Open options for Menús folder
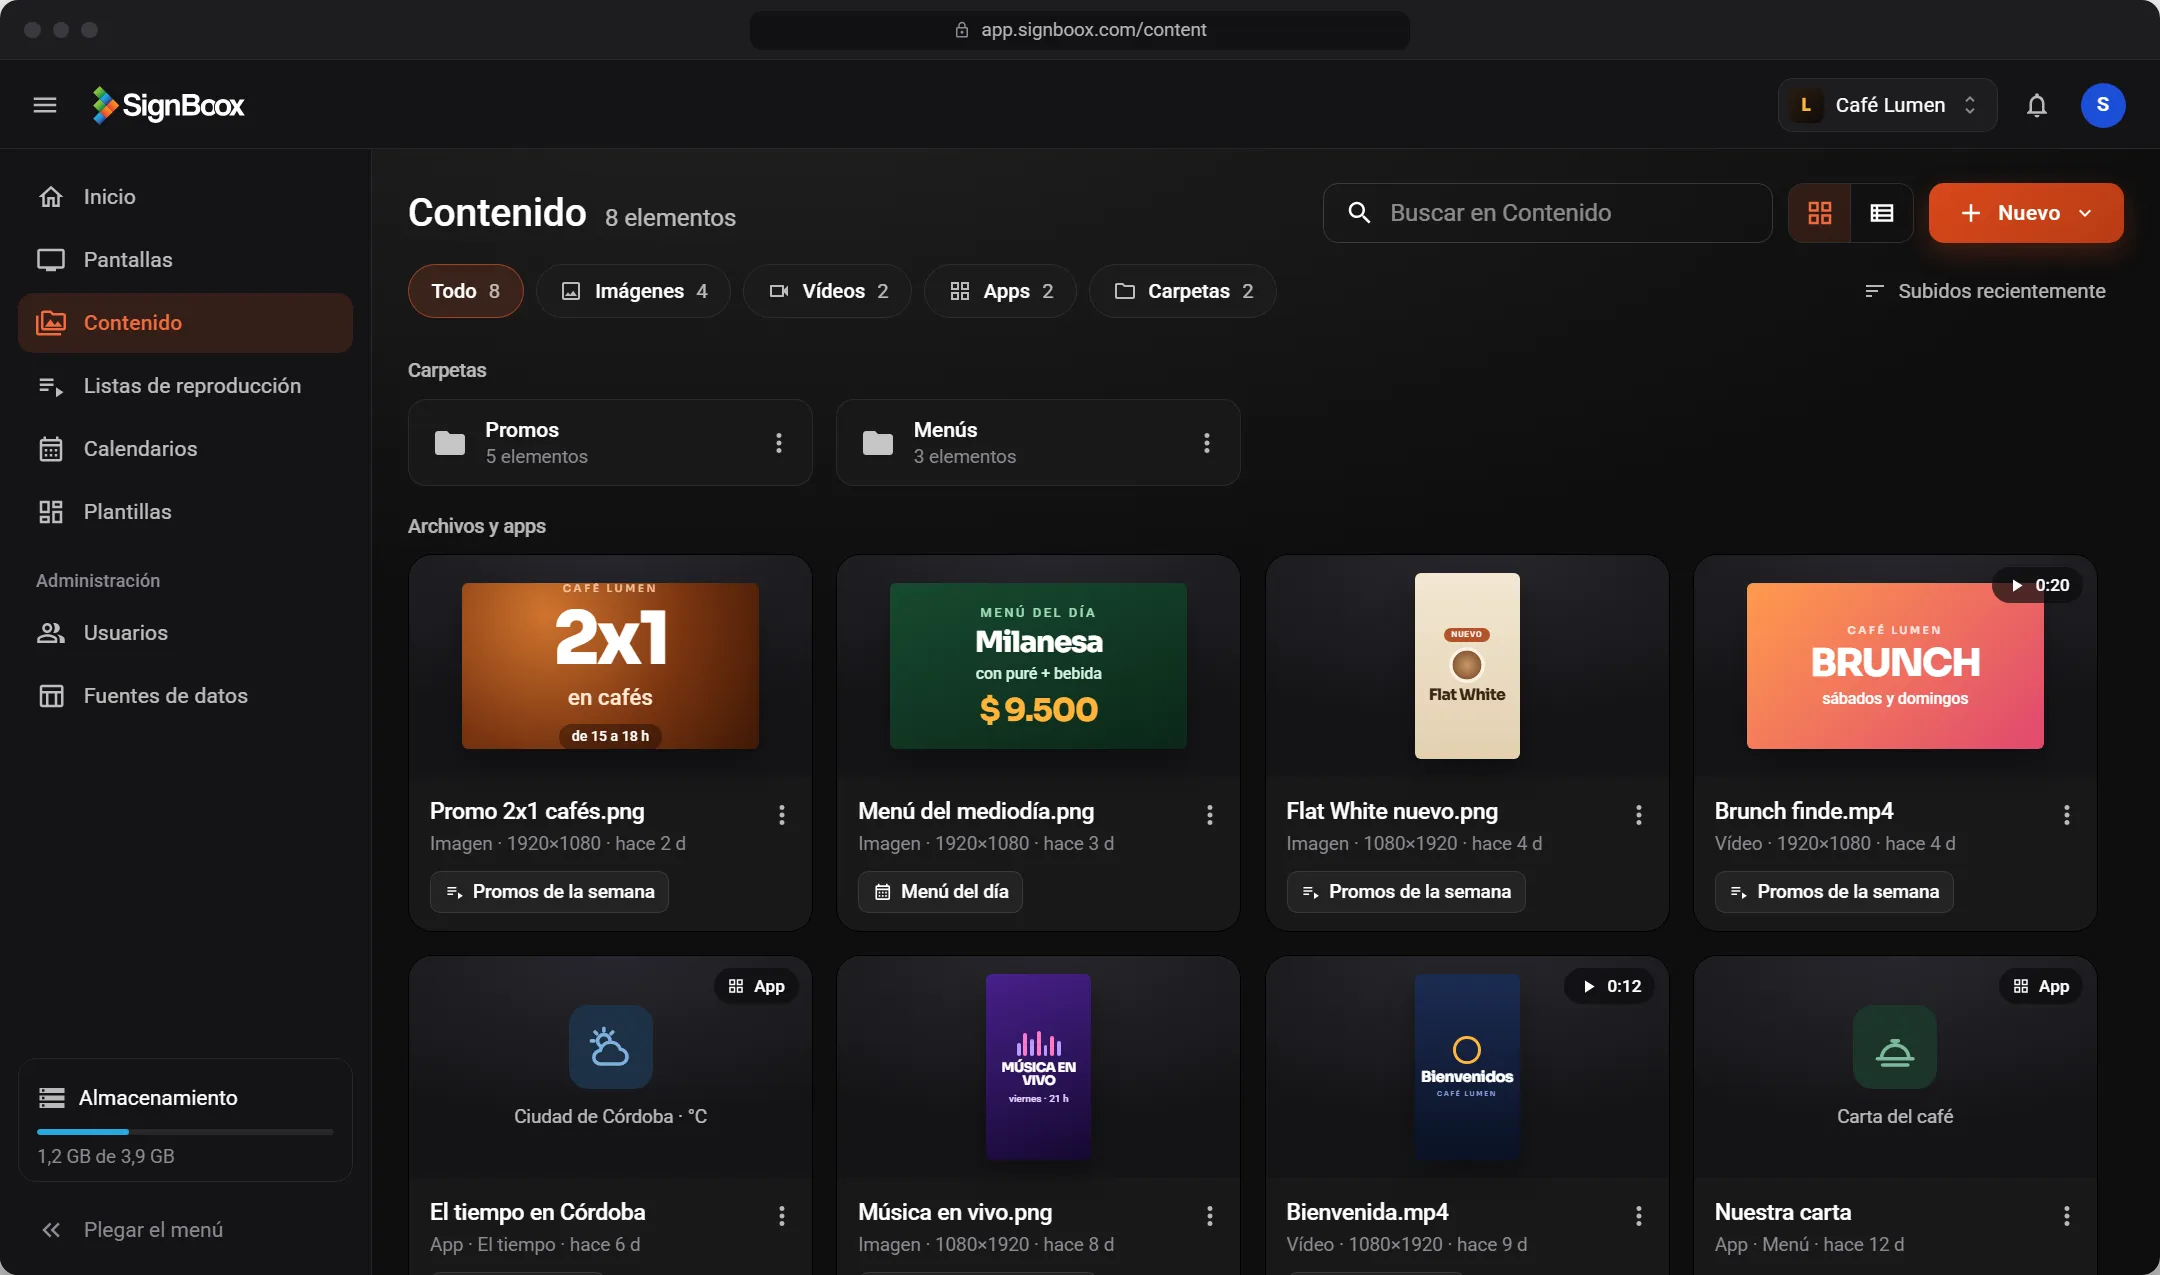The width and height of the screenshot is (2160, 1275). (1207, 443)
